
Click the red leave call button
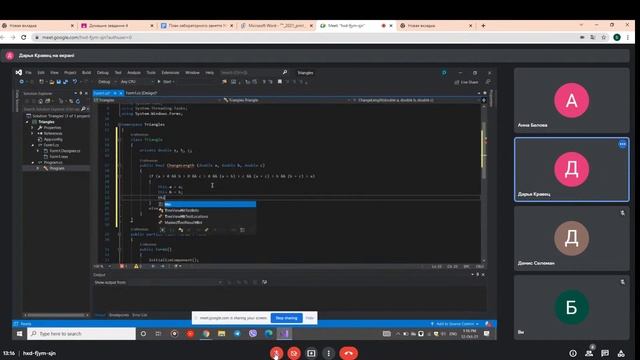tap(349, 353)
